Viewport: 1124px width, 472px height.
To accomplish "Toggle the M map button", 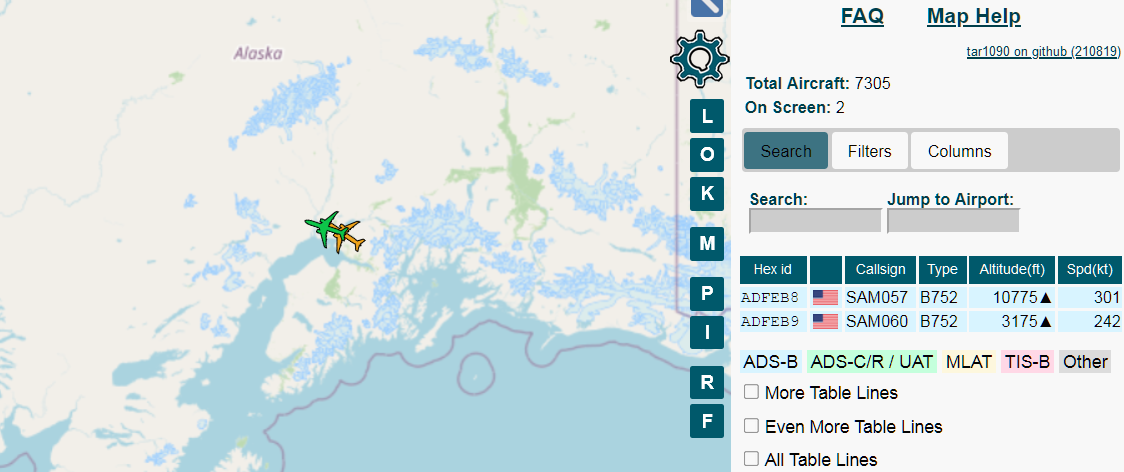I will [x=707, y=243].
